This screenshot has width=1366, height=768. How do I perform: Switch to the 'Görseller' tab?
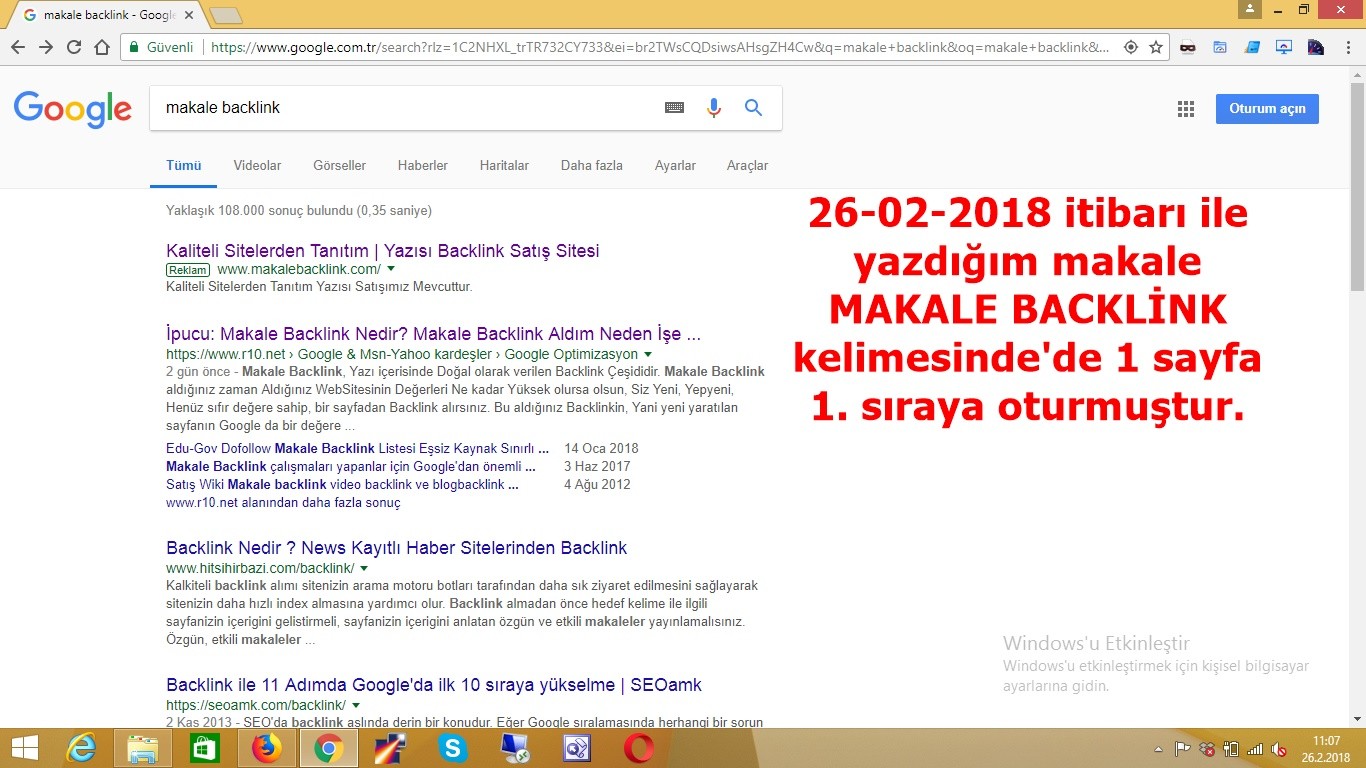(339, 166)
